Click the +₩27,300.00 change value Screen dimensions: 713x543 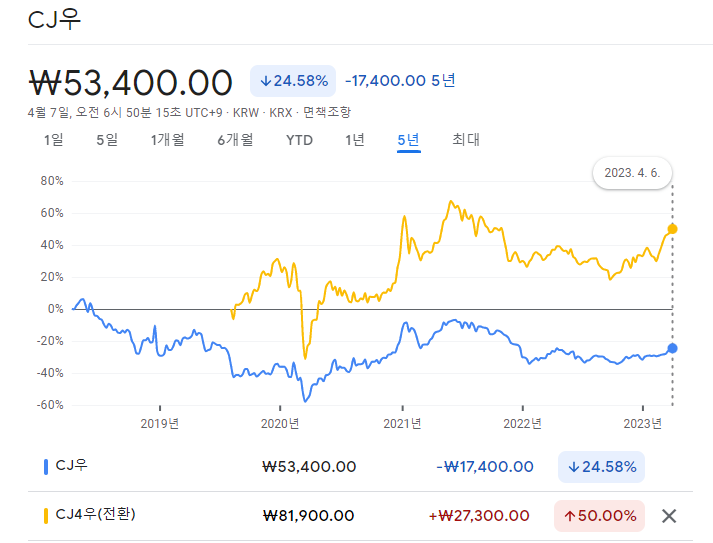click(479, 516)
